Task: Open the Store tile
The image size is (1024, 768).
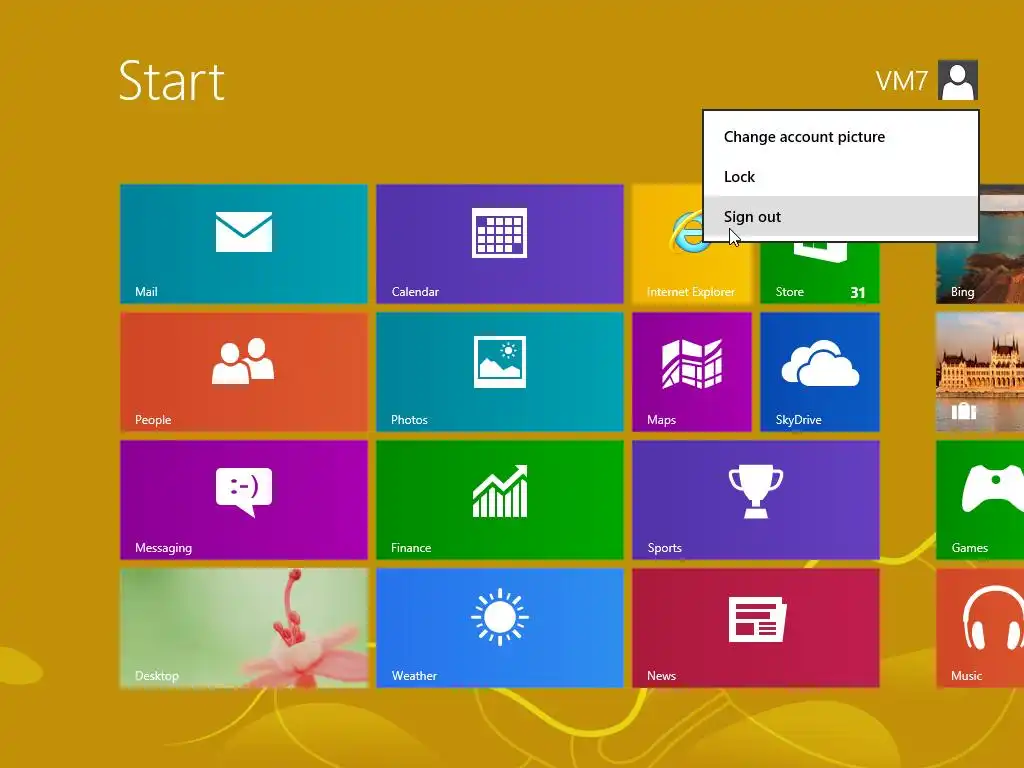Action: (820, 273)
